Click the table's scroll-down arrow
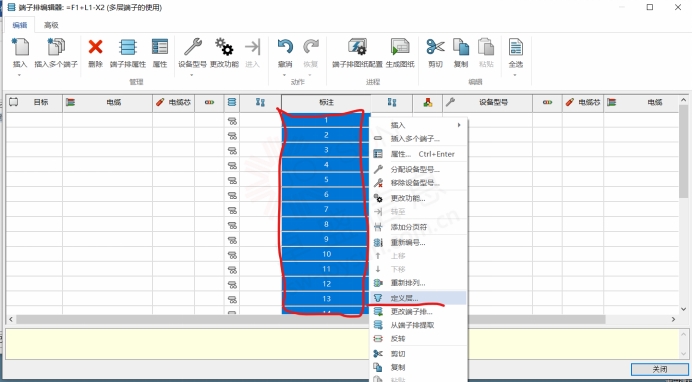 pos(684,309)
